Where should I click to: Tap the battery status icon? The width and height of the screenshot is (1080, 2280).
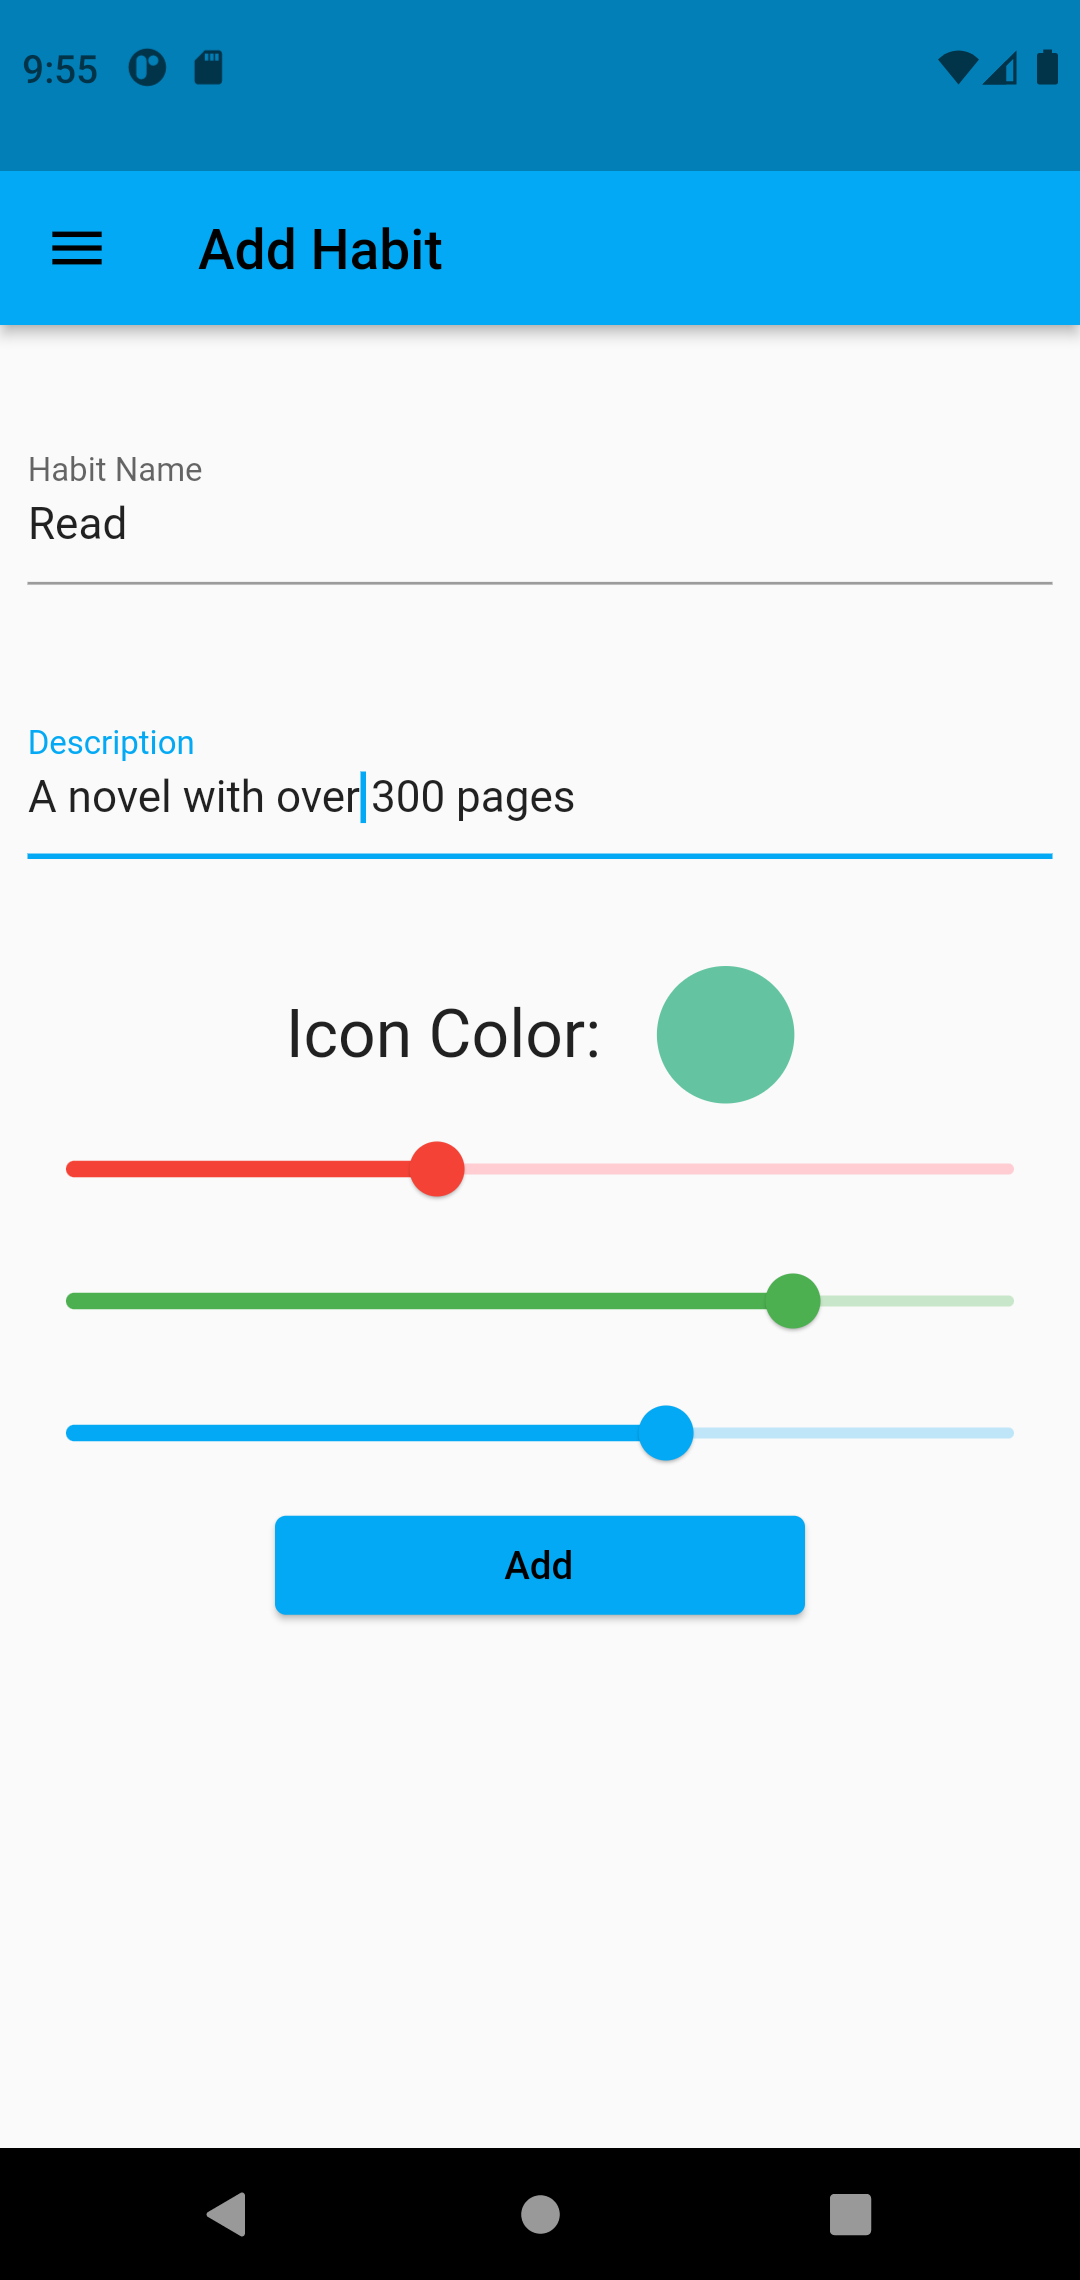[x=1047, y=67]
